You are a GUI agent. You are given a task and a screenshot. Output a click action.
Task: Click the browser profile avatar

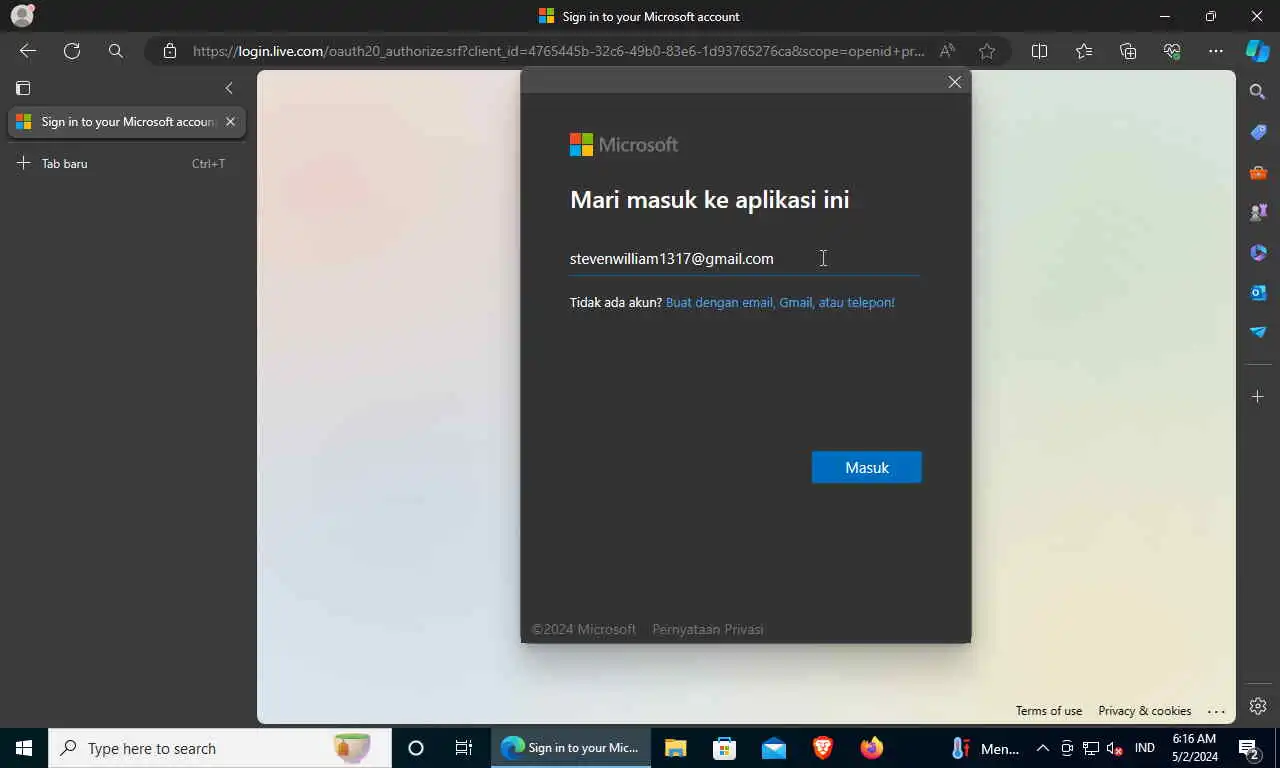pos(22,16)
